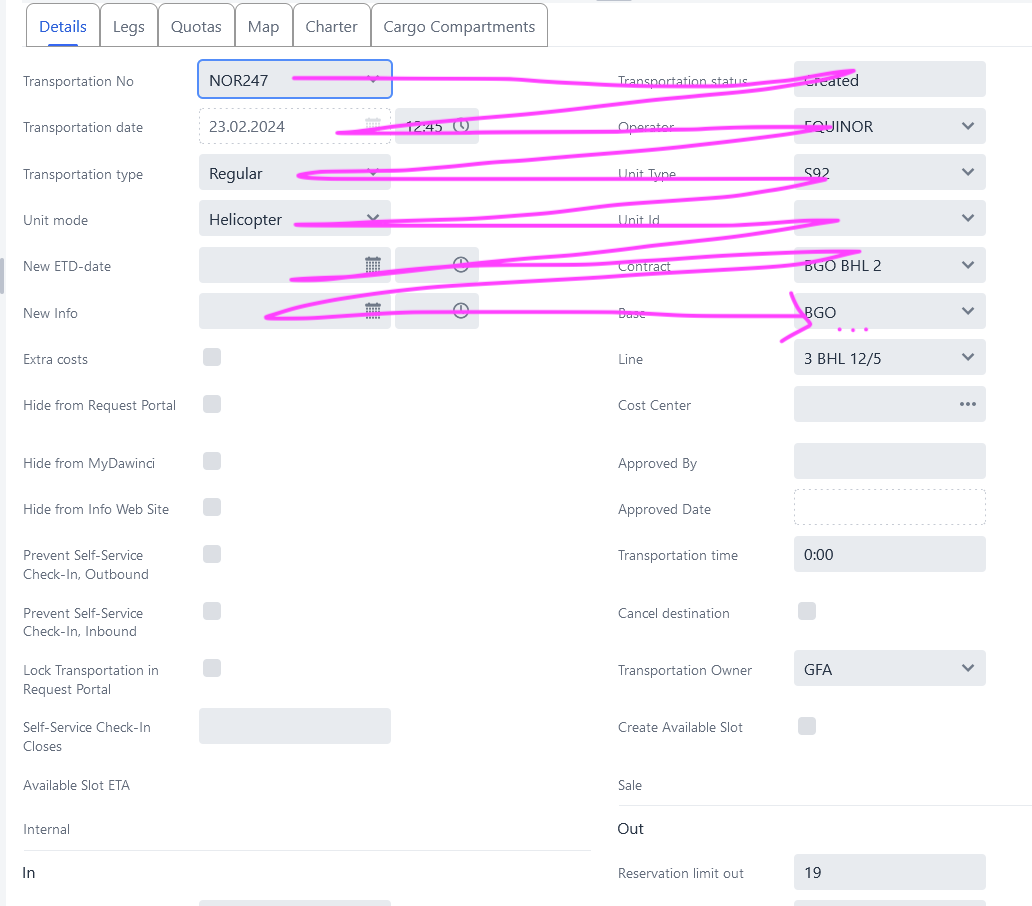
Task: Go to the Quotas tab
Action: pyautogui.click(x=197, y=27)
